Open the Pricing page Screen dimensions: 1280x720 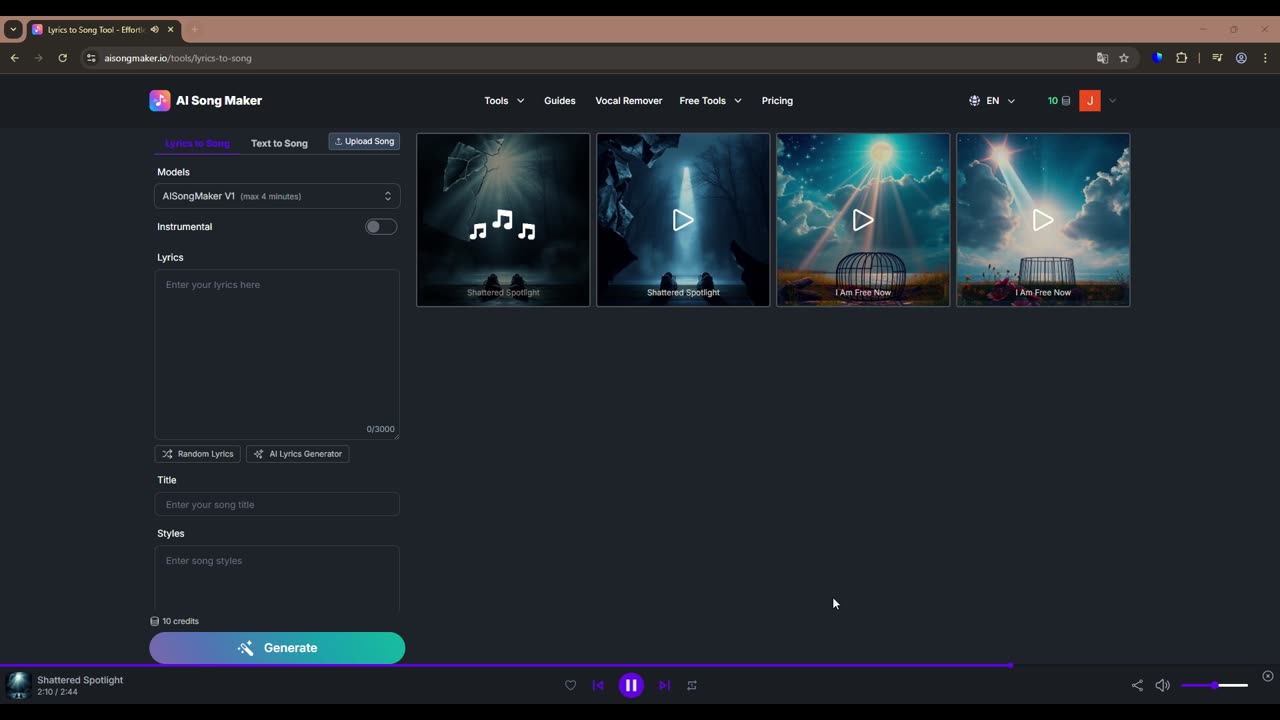tap(777, 101)
